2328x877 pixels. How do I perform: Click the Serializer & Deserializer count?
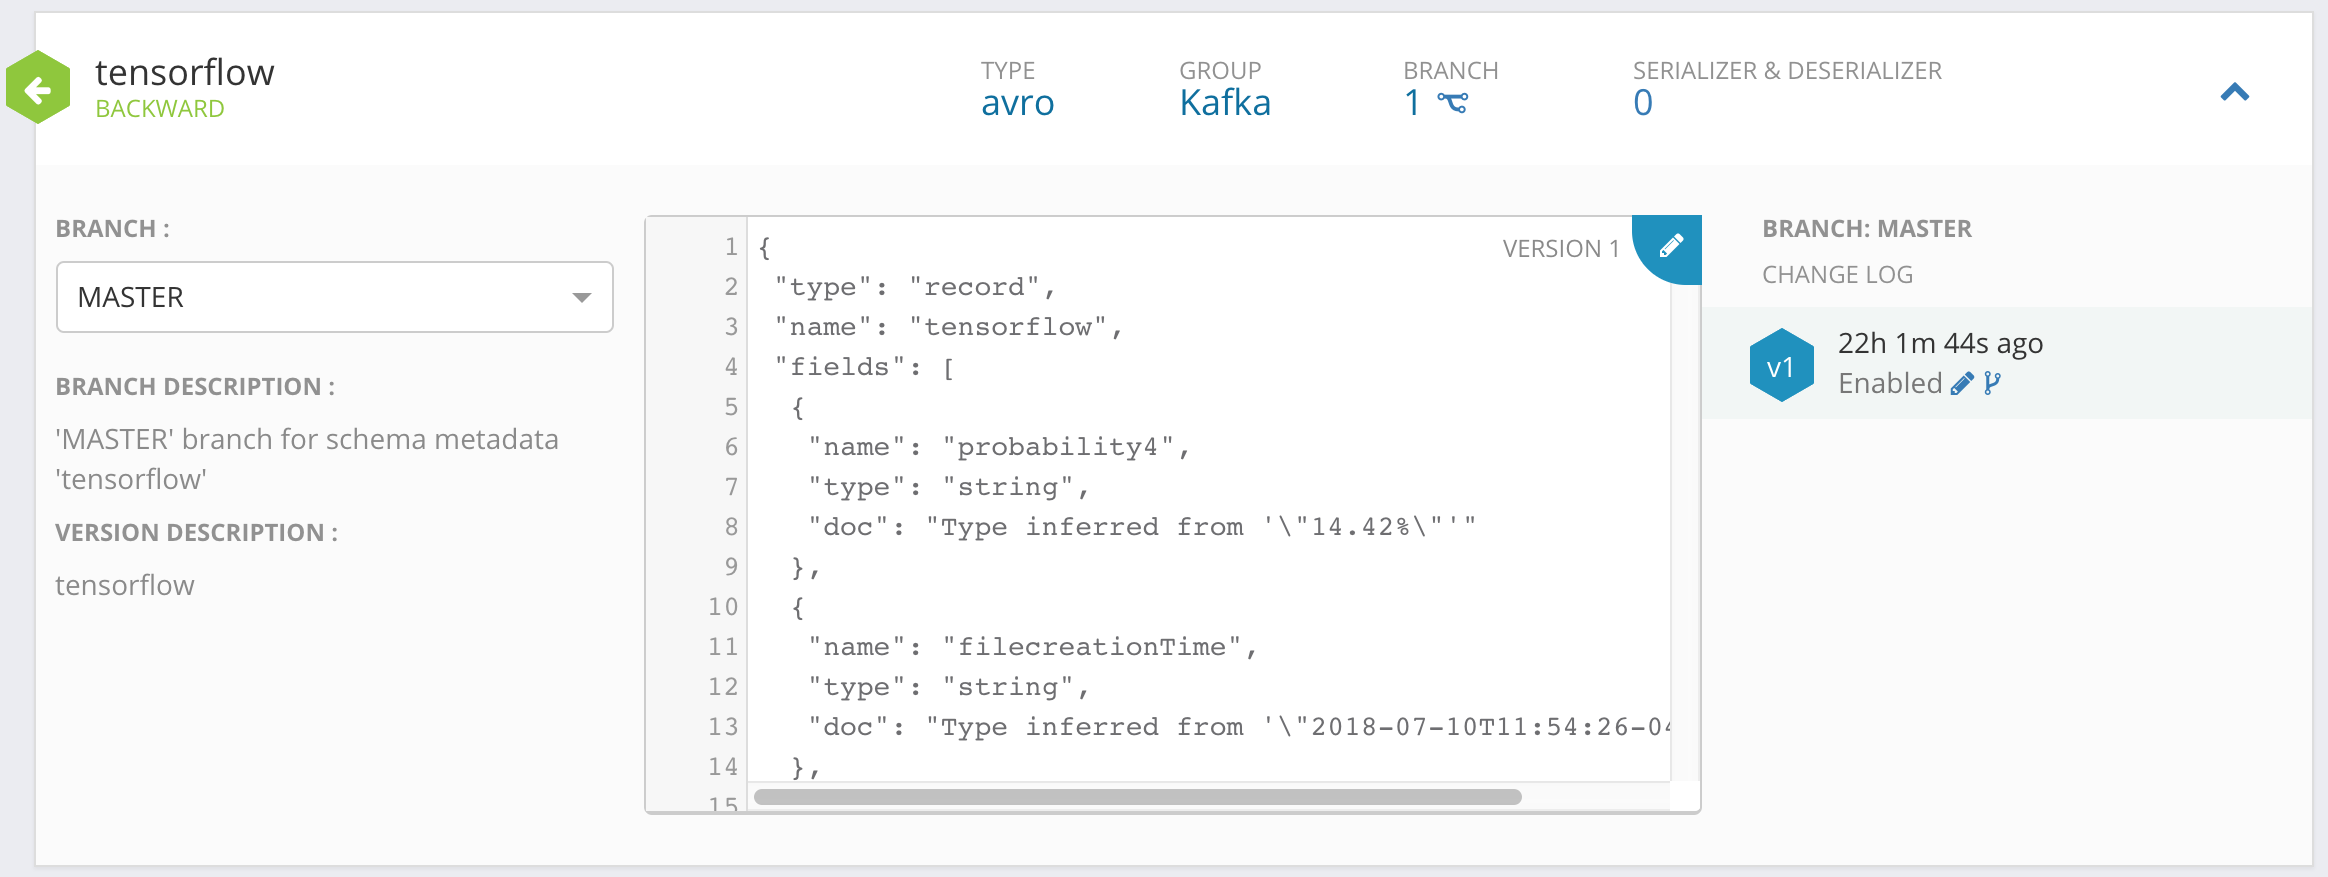point(1642,103)
